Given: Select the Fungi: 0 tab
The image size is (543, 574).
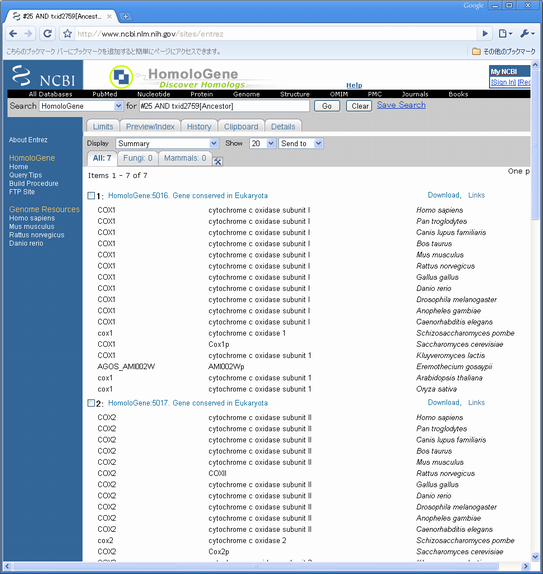Looking at the screenshot, I should tap(138, 158).
